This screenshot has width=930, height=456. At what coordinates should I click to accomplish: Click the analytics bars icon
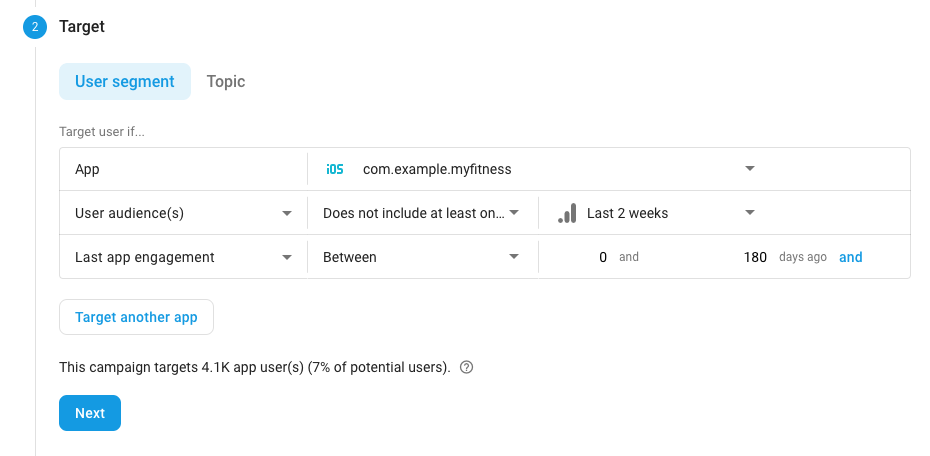coord(567,213)
